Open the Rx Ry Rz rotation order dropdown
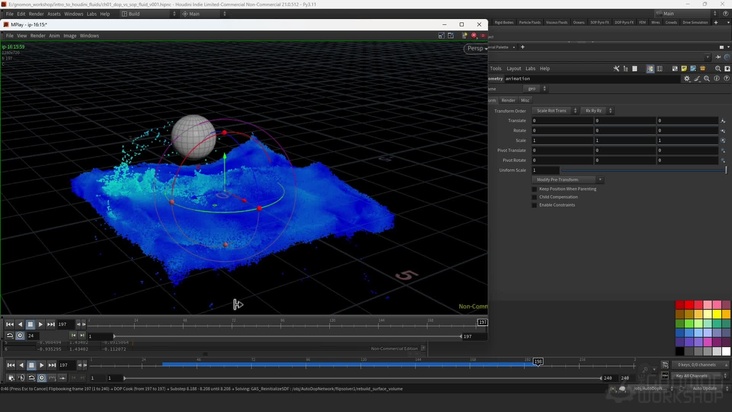 (597, 111)
